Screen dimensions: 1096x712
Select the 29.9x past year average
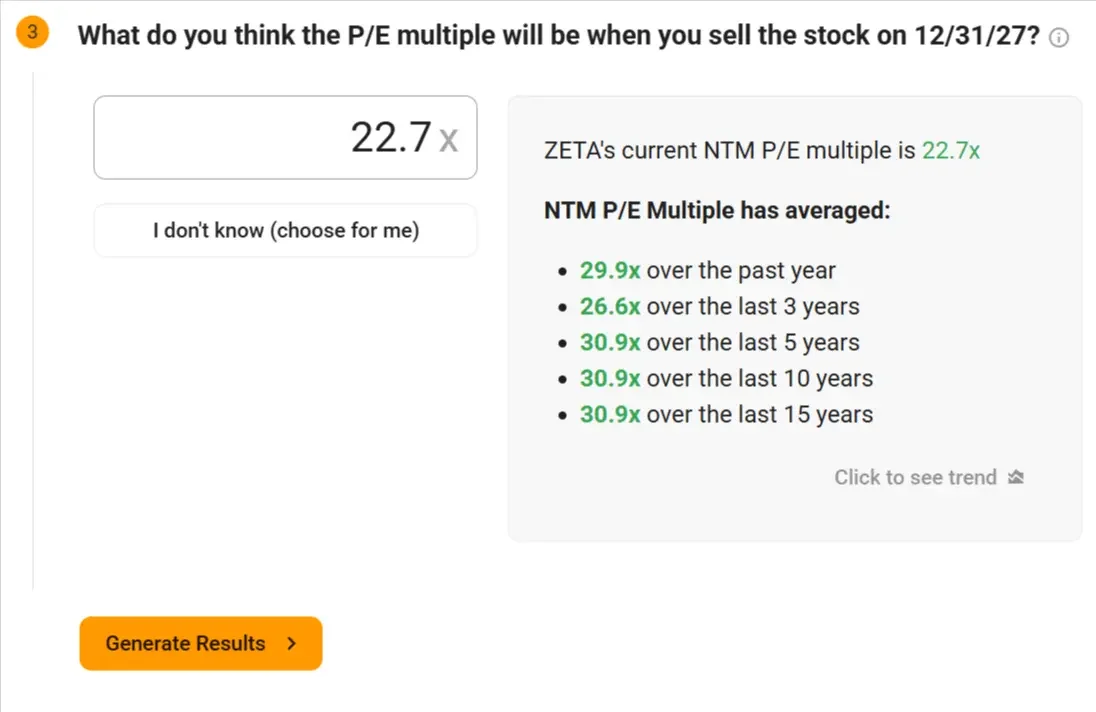tap(610, 270)
